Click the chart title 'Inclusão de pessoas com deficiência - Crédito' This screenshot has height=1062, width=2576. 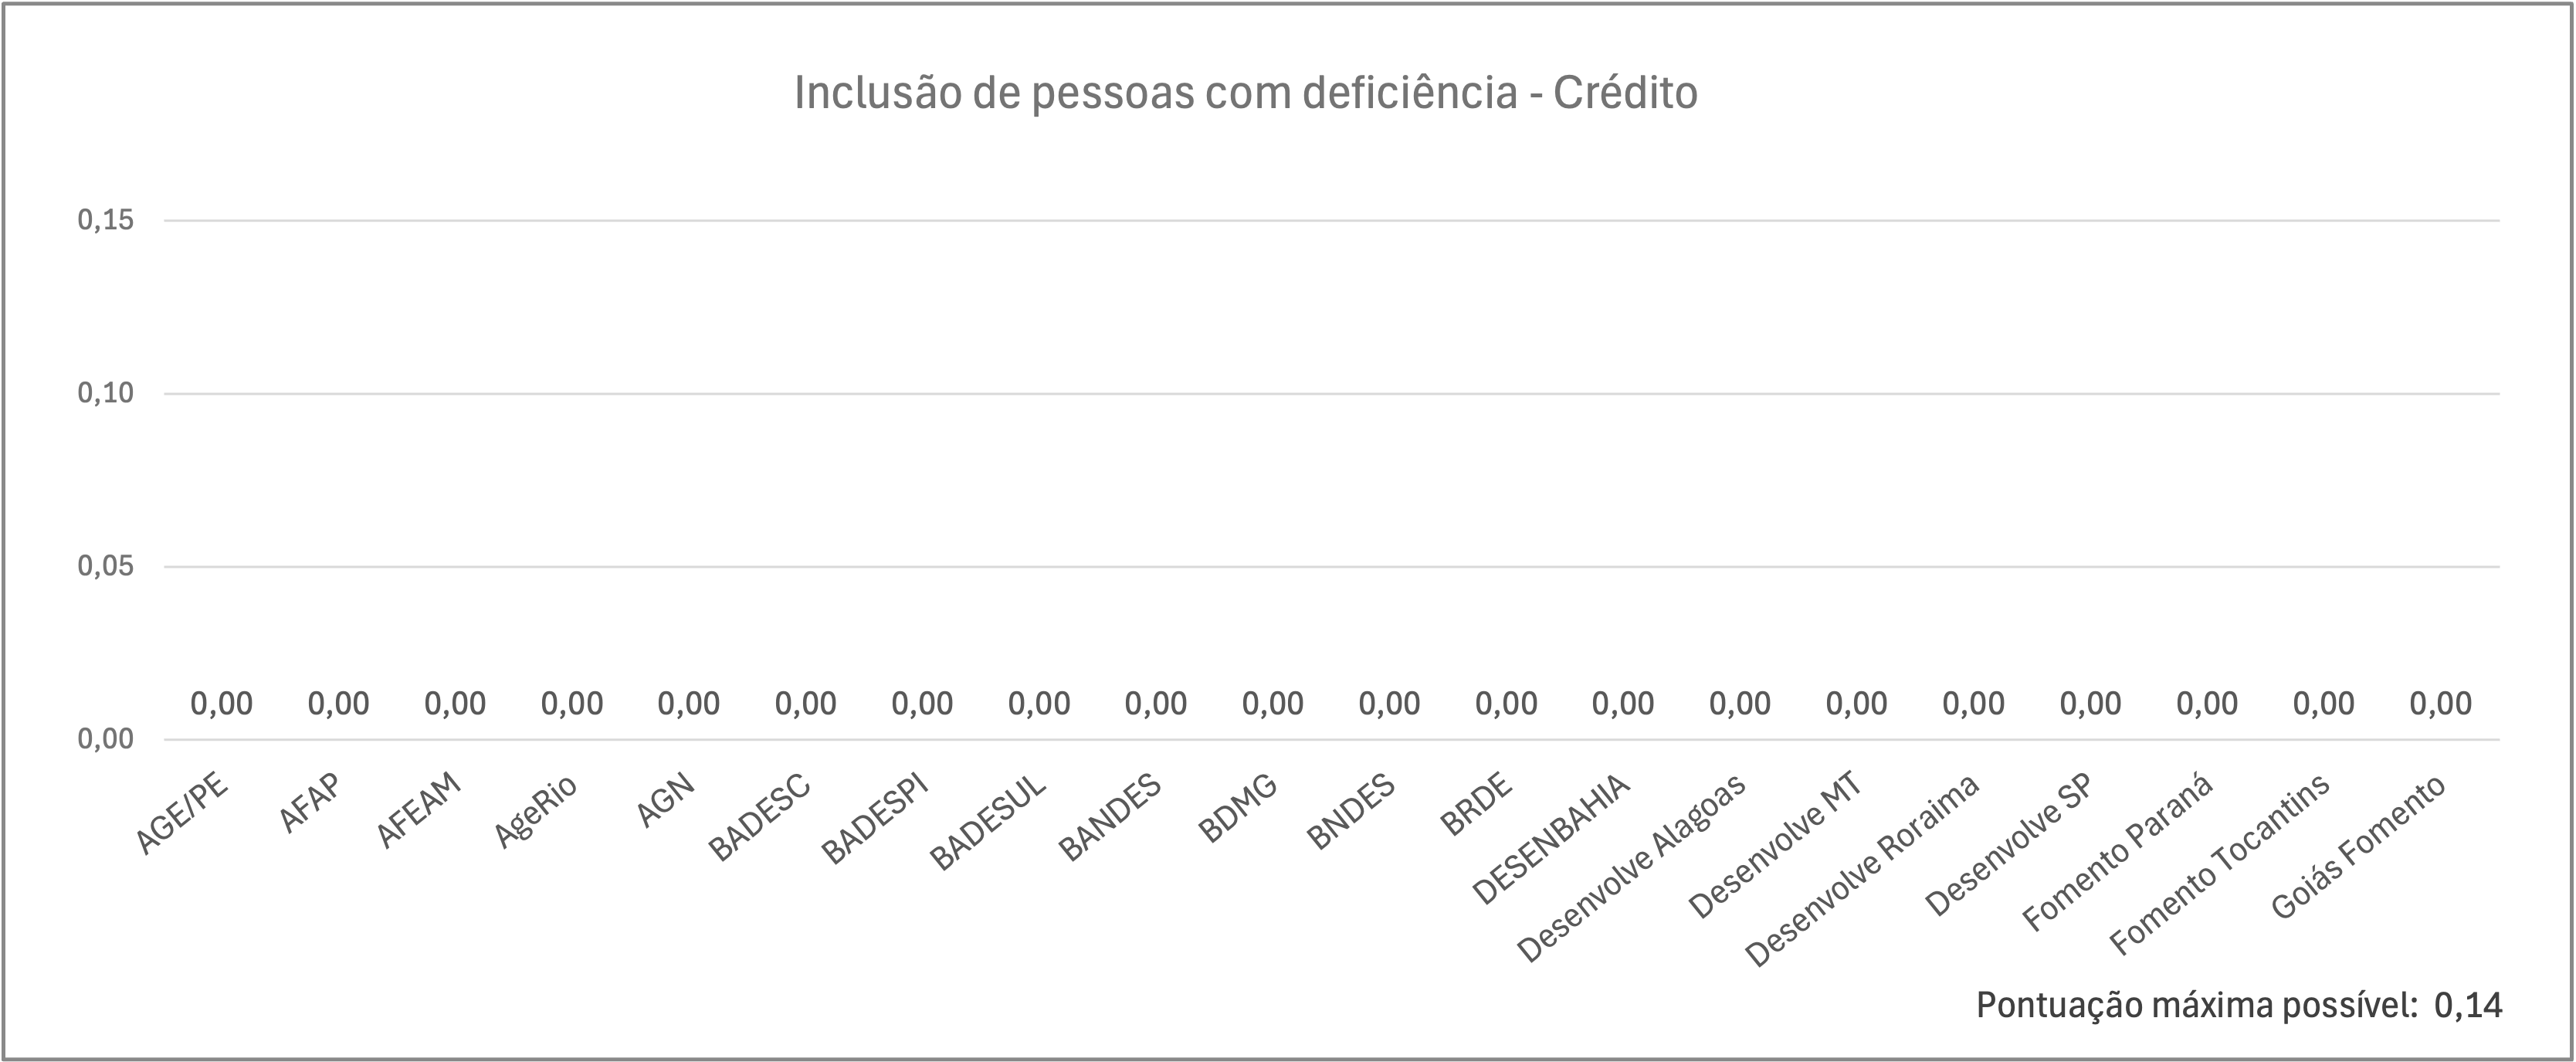click(x=1245, y=93)
